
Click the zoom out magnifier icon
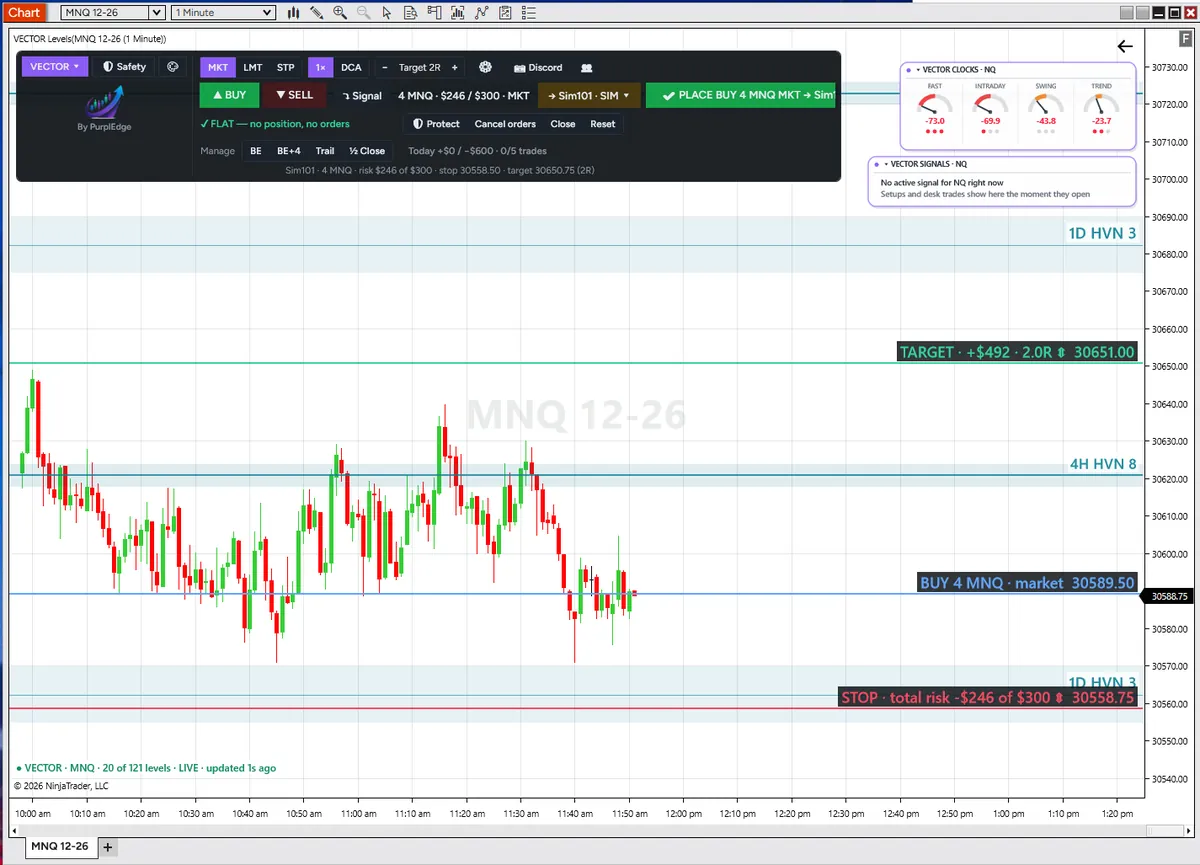pyautogui.click(x=364, y=13)
